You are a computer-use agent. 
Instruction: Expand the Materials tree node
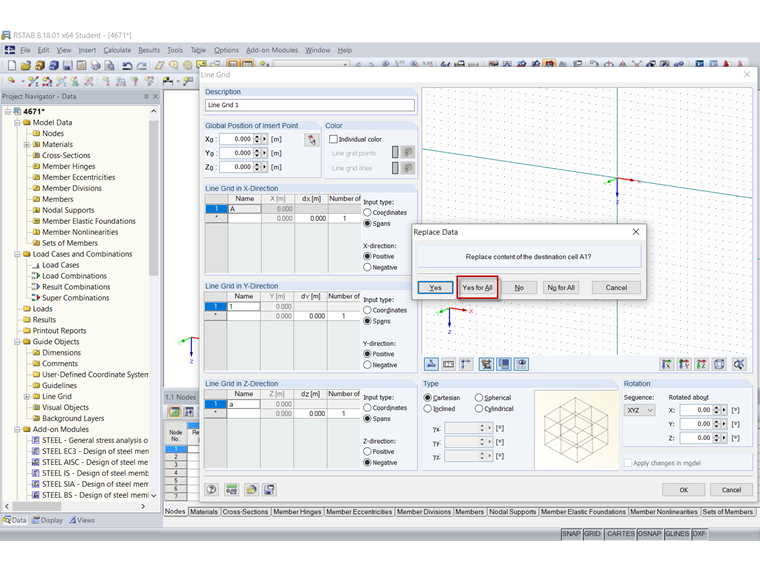27,144
